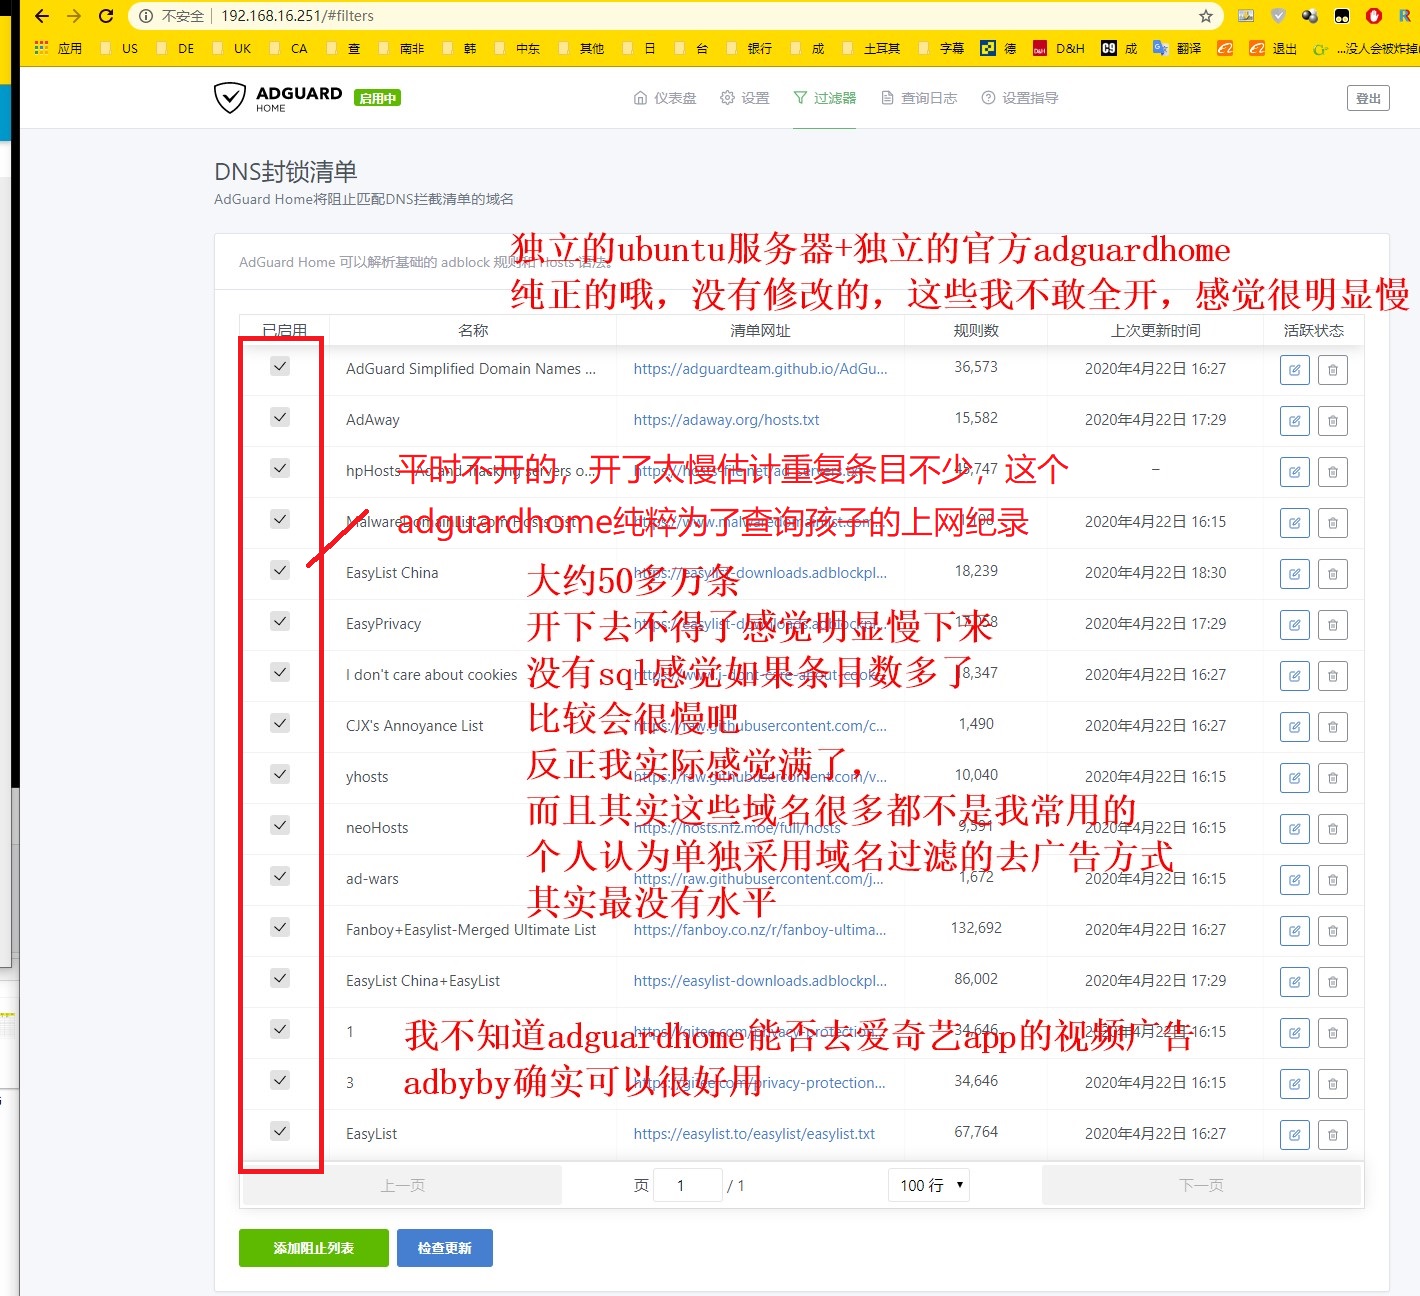The width and height of the screenshot is (1420, 1296).
Task: Edit the Fanboy+Easylist-Merged Ultimate List
Action: (x=1295, y=931)
